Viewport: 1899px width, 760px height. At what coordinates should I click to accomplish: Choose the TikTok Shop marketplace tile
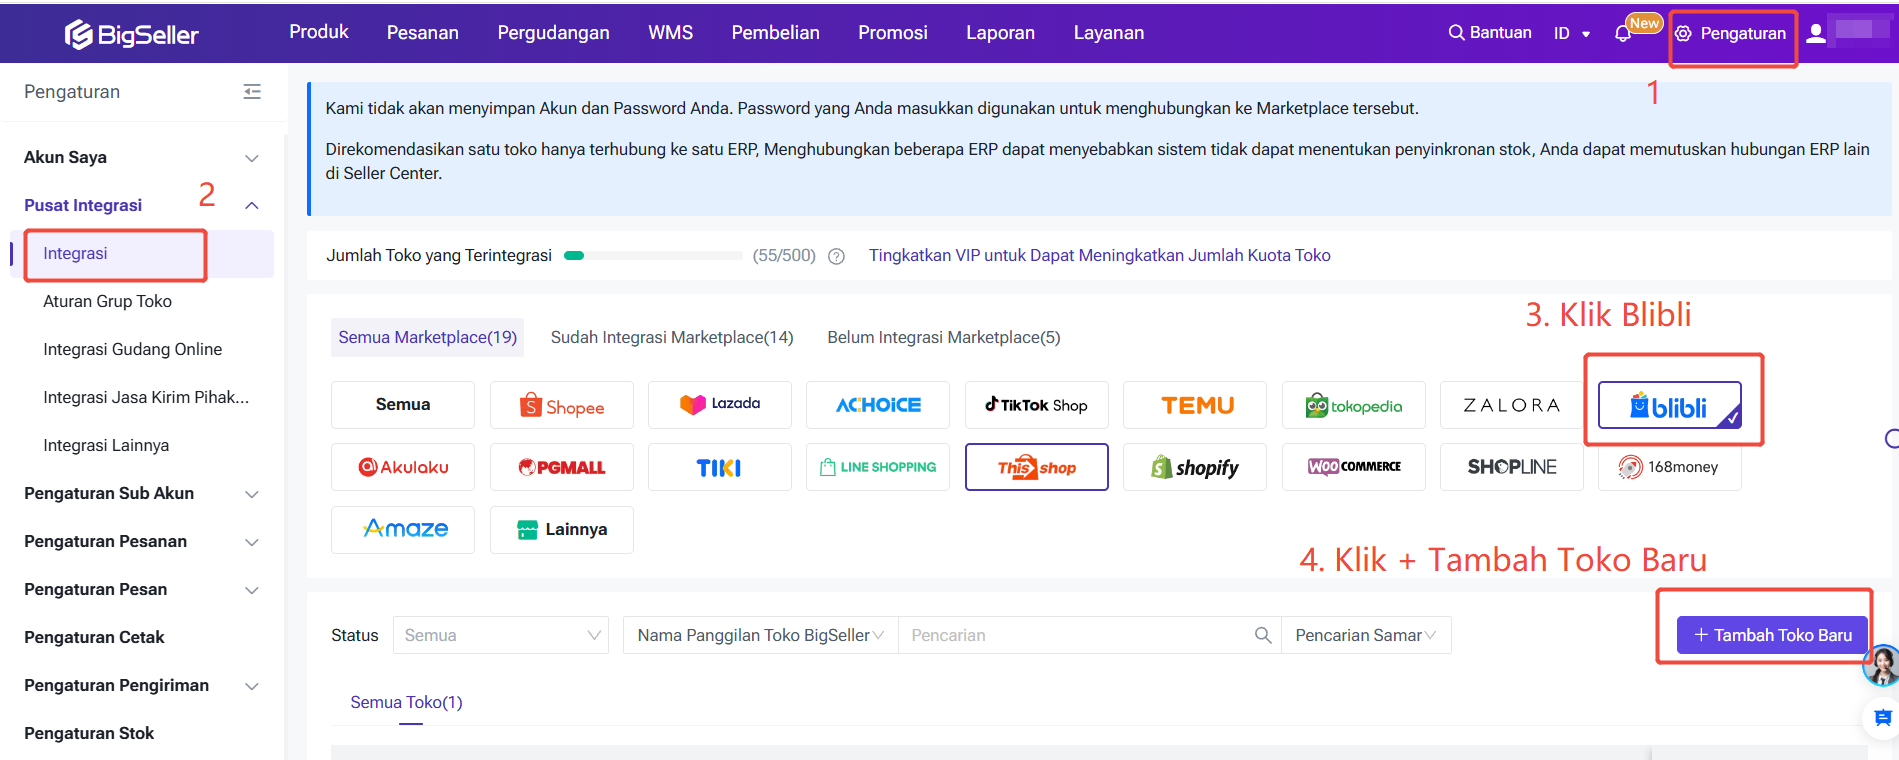pyautogui.click(x=1036, y=405)
